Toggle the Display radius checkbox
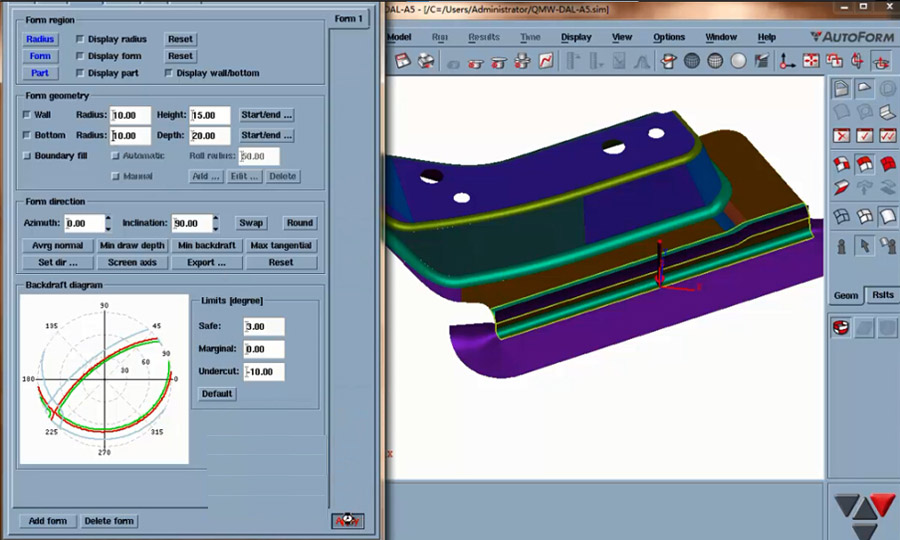This screenshot has height=540, width=900. (x=80, y=39)
